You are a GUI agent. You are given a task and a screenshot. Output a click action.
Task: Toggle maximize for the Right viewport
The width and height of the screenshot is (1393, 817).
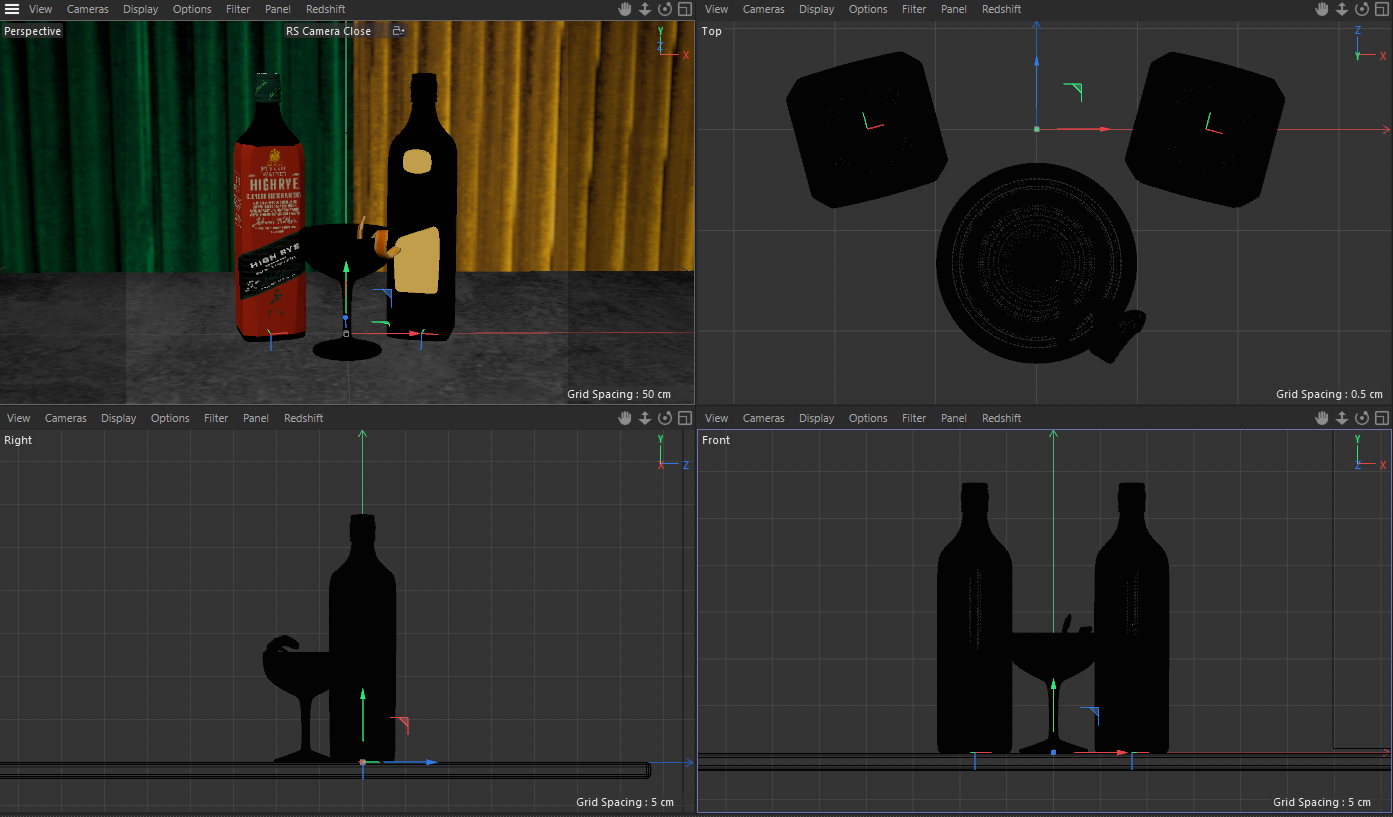(x=685, y=418)
